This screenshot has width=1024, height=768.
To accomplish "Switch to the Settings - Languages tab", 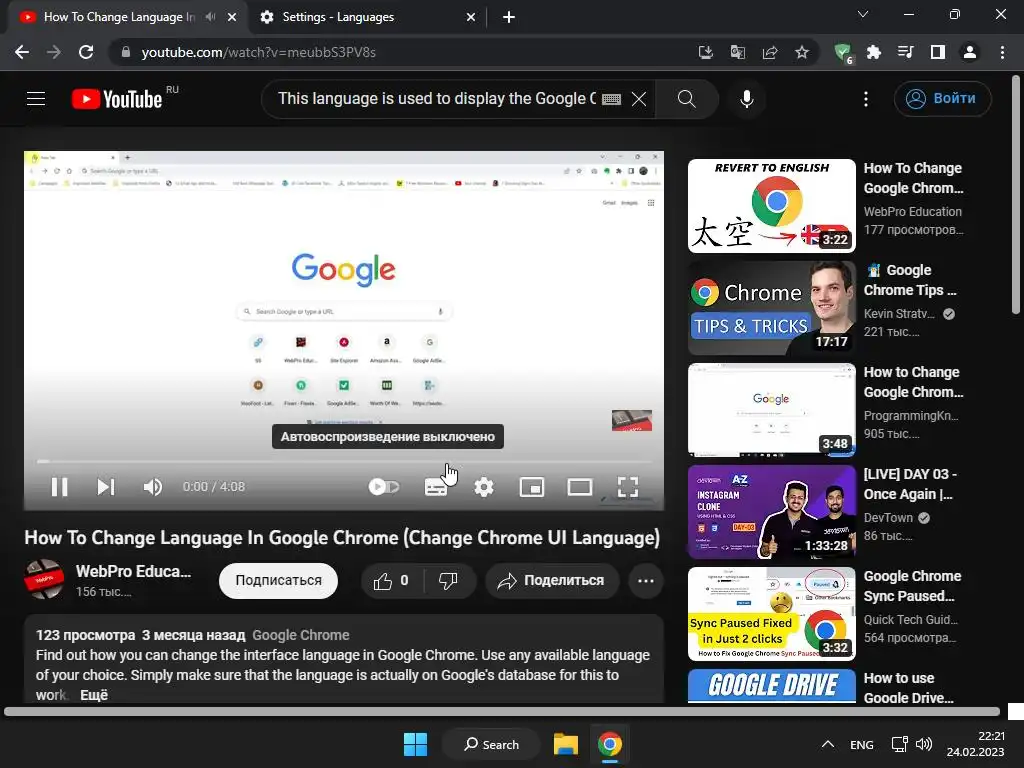I will pos(366,17).
